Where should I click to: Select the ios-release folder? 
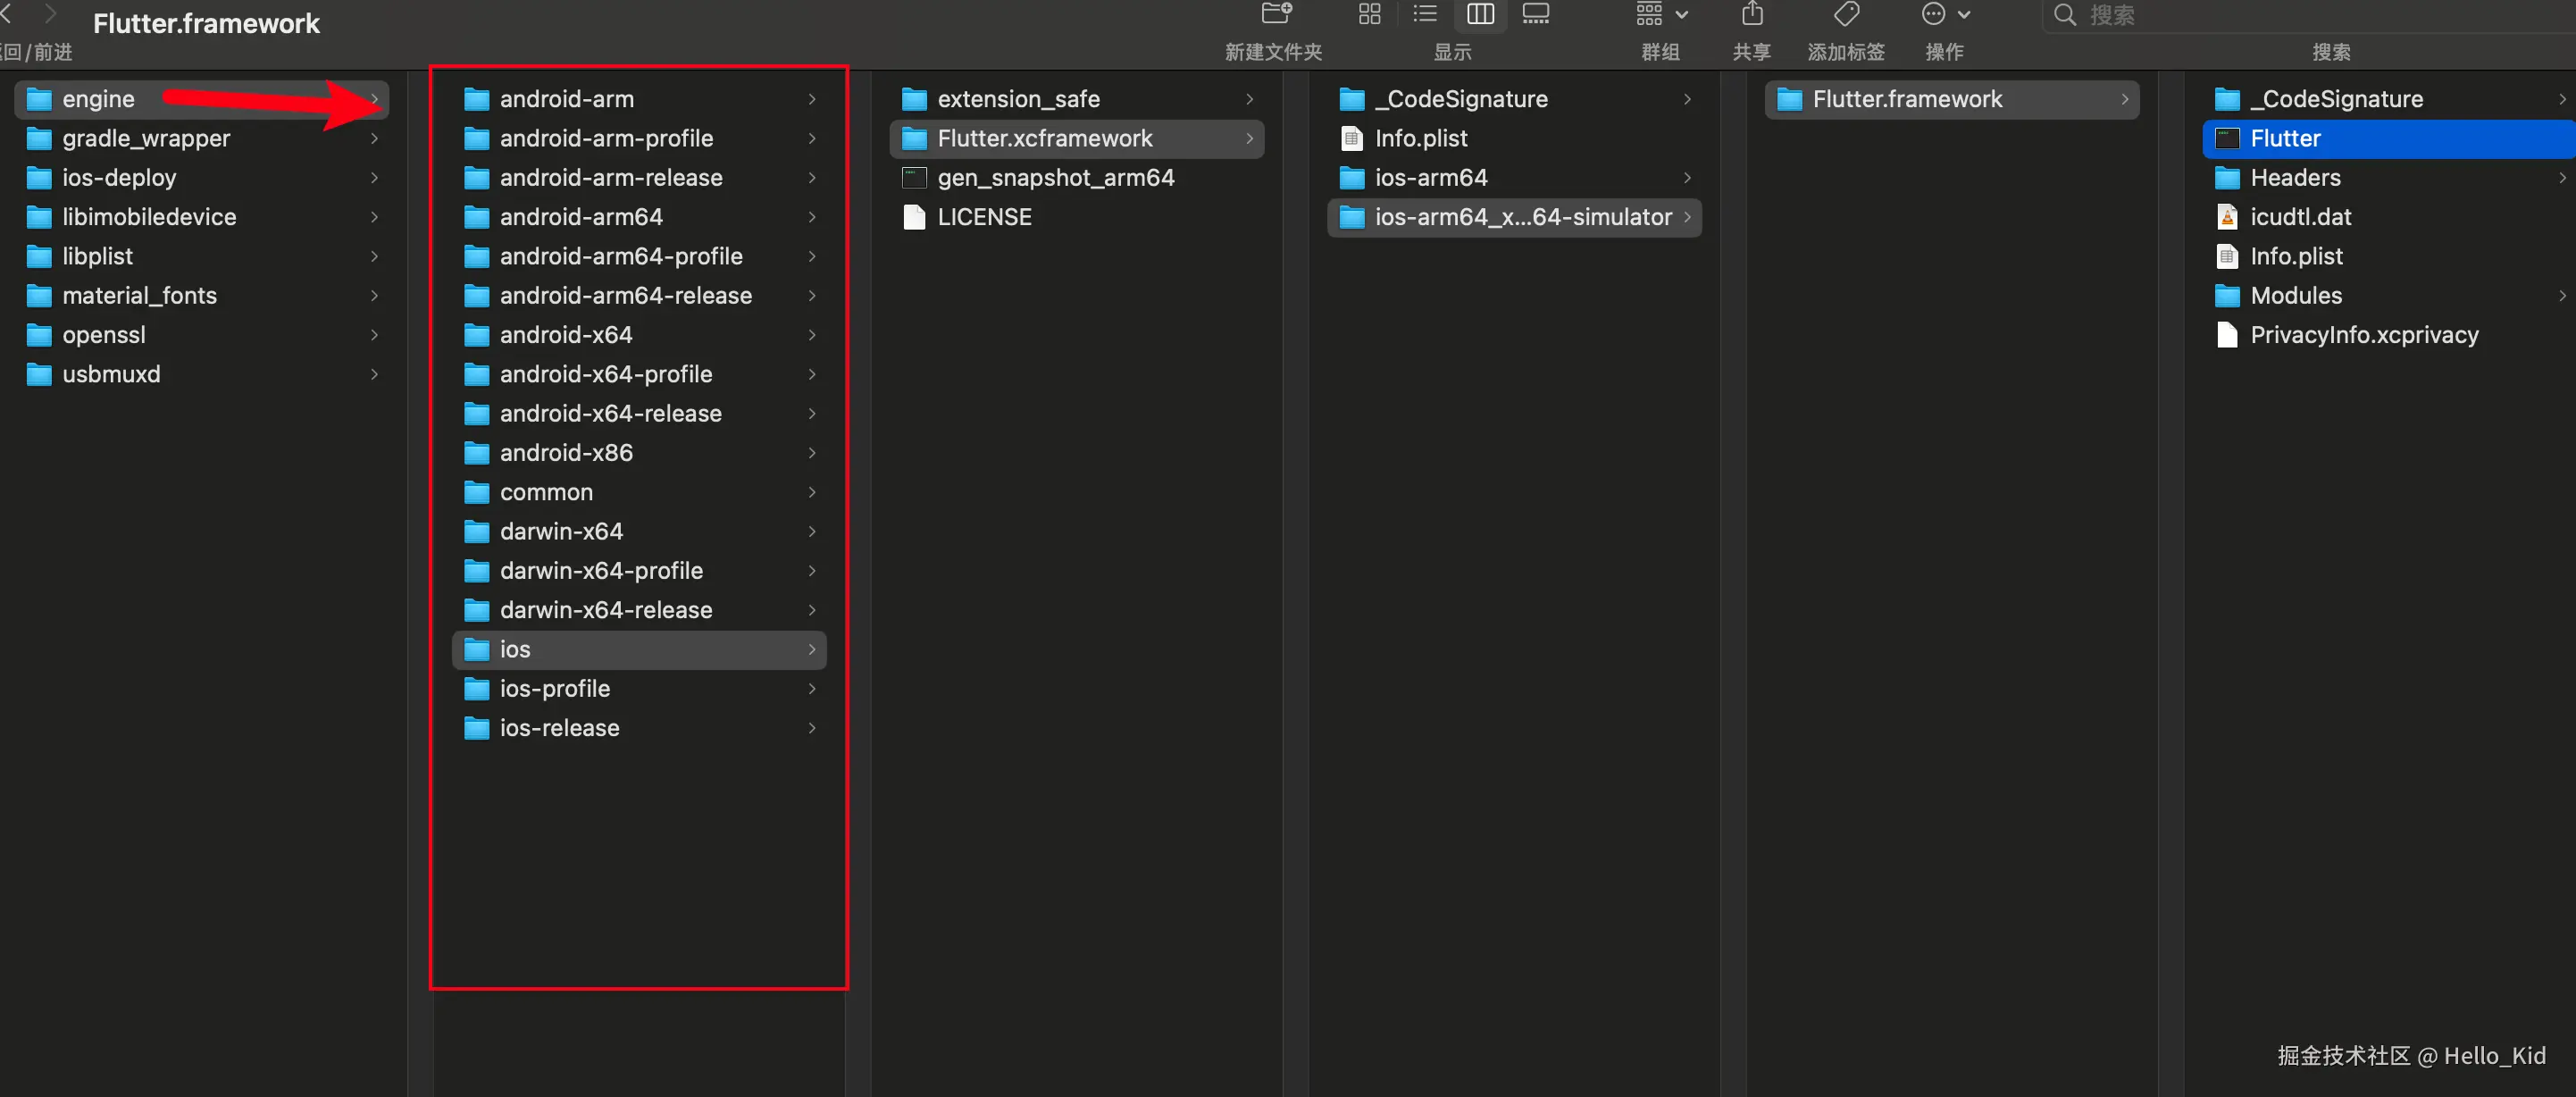[x=559, y=728]
